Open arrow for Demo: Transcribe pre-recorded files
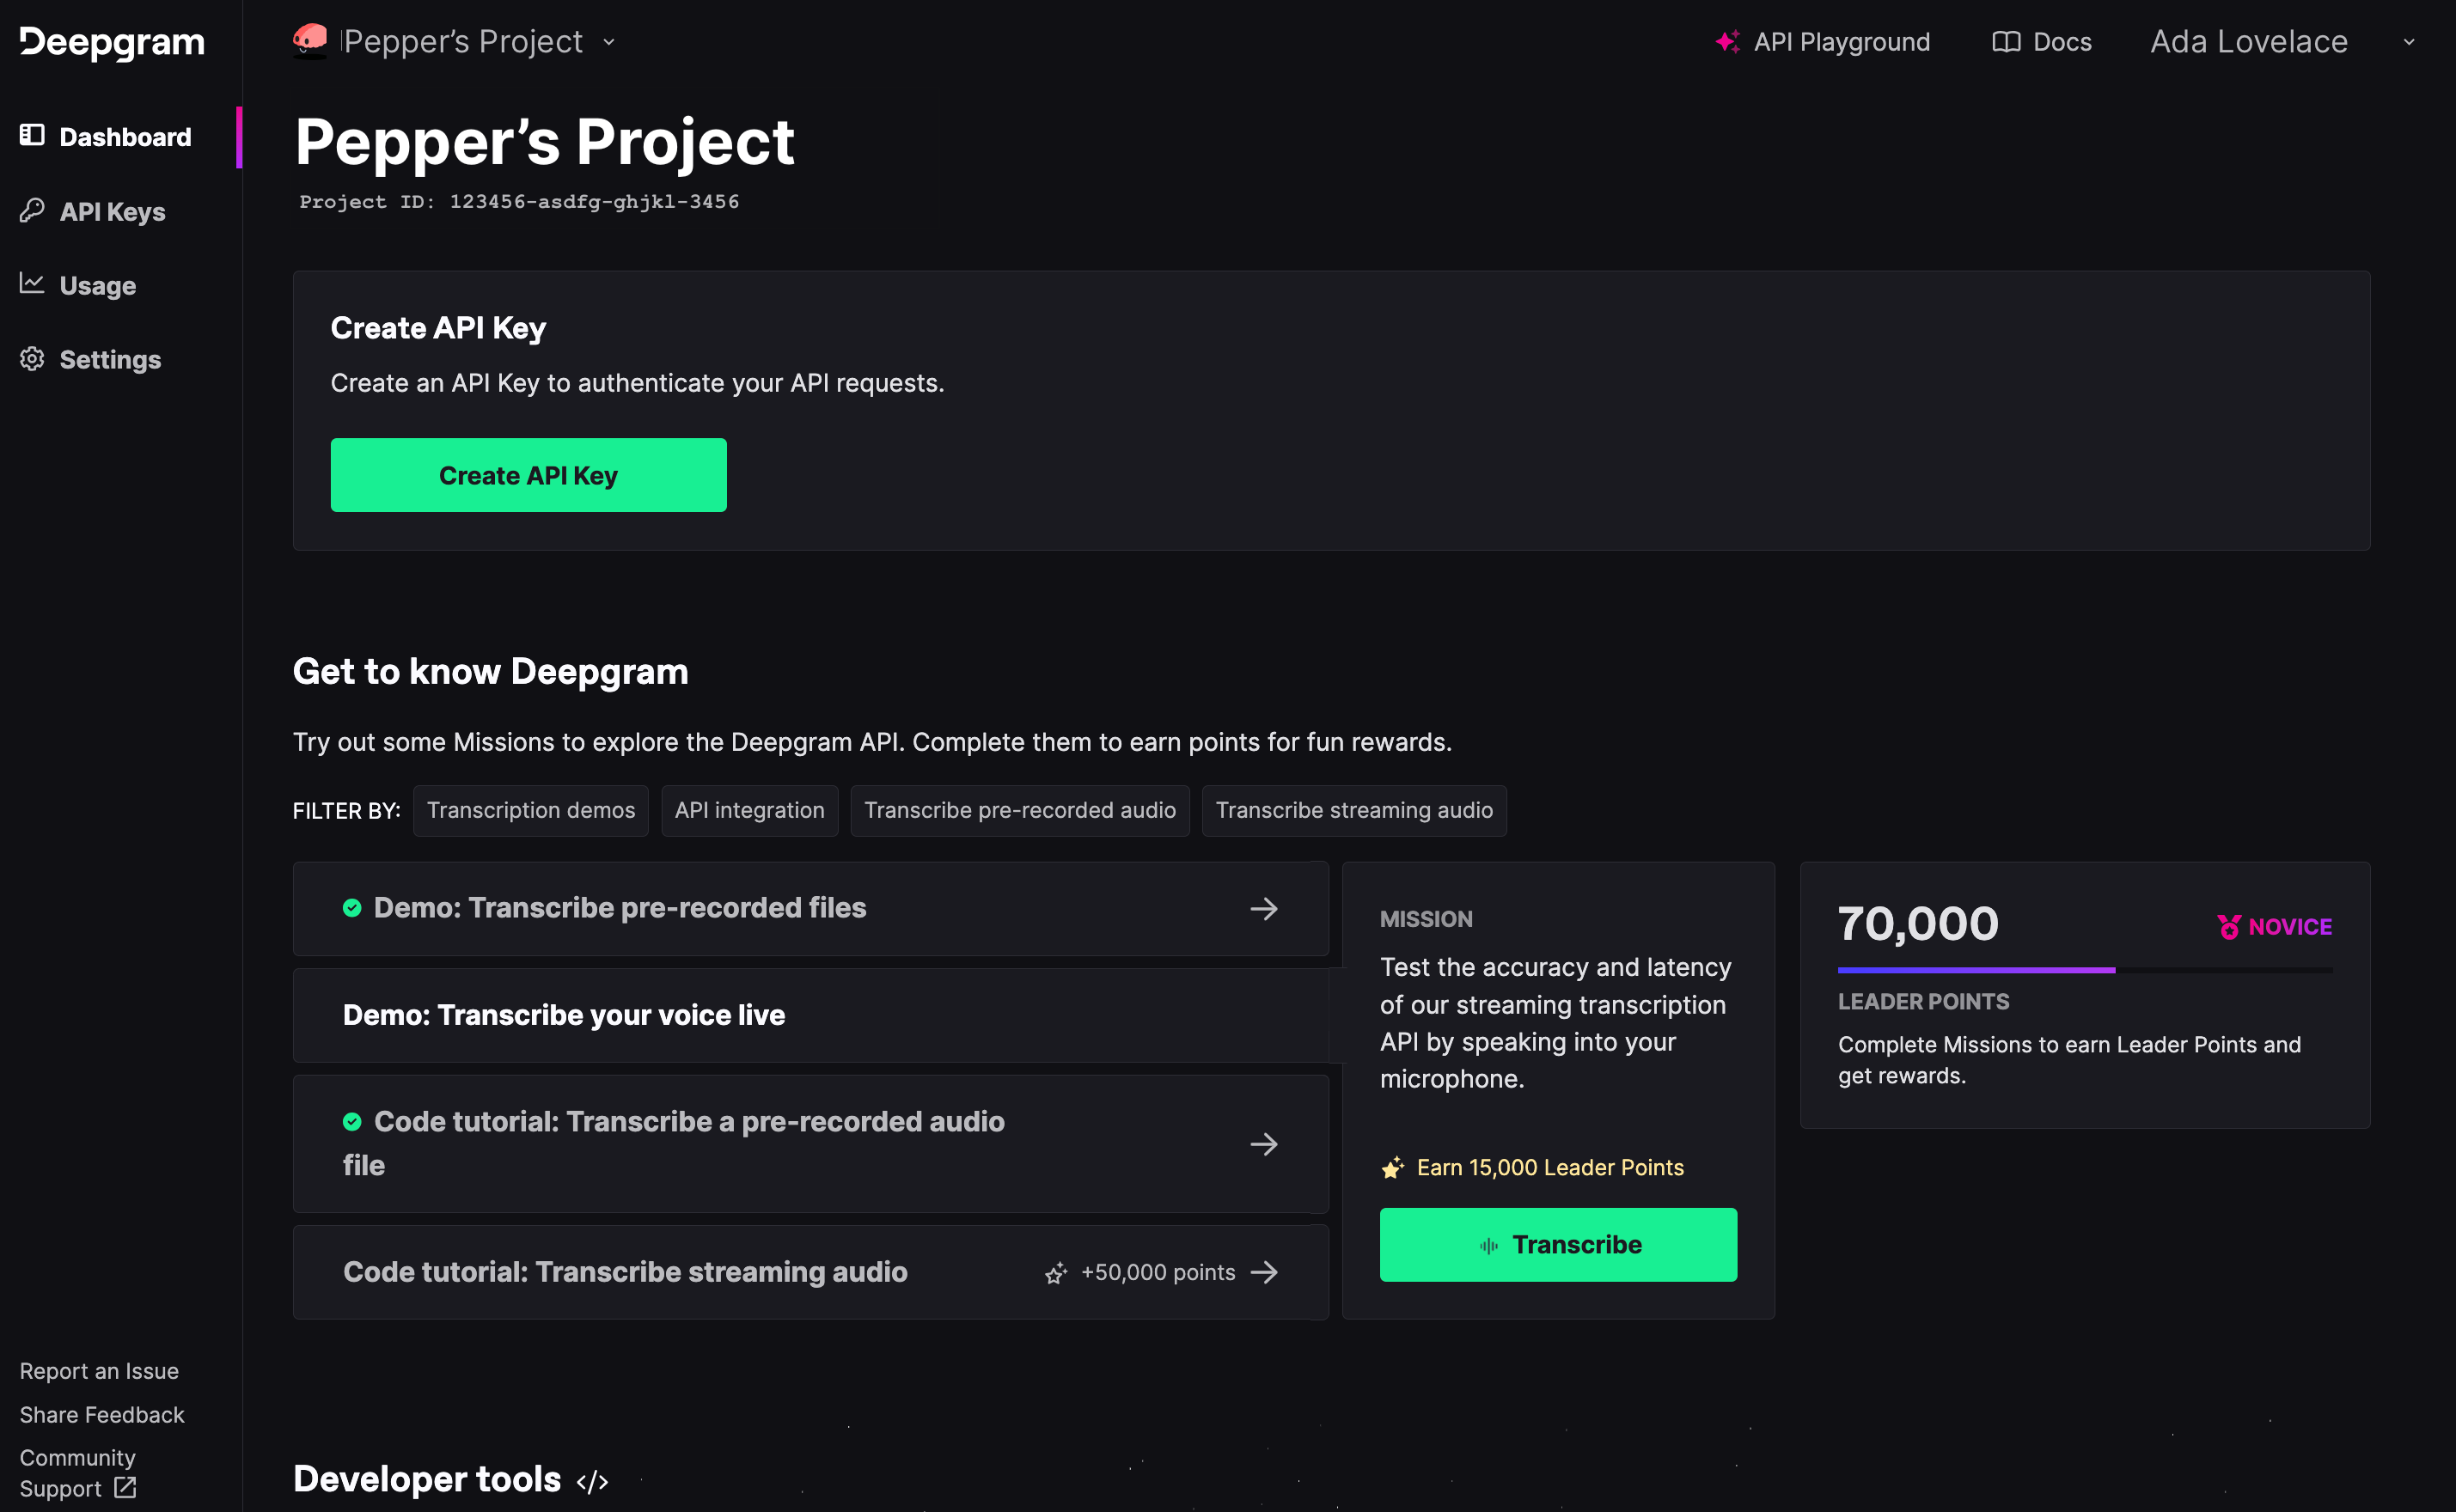Image resolution: width=2456 pixels, height=1512 pixels. (x=1263, y=908)
